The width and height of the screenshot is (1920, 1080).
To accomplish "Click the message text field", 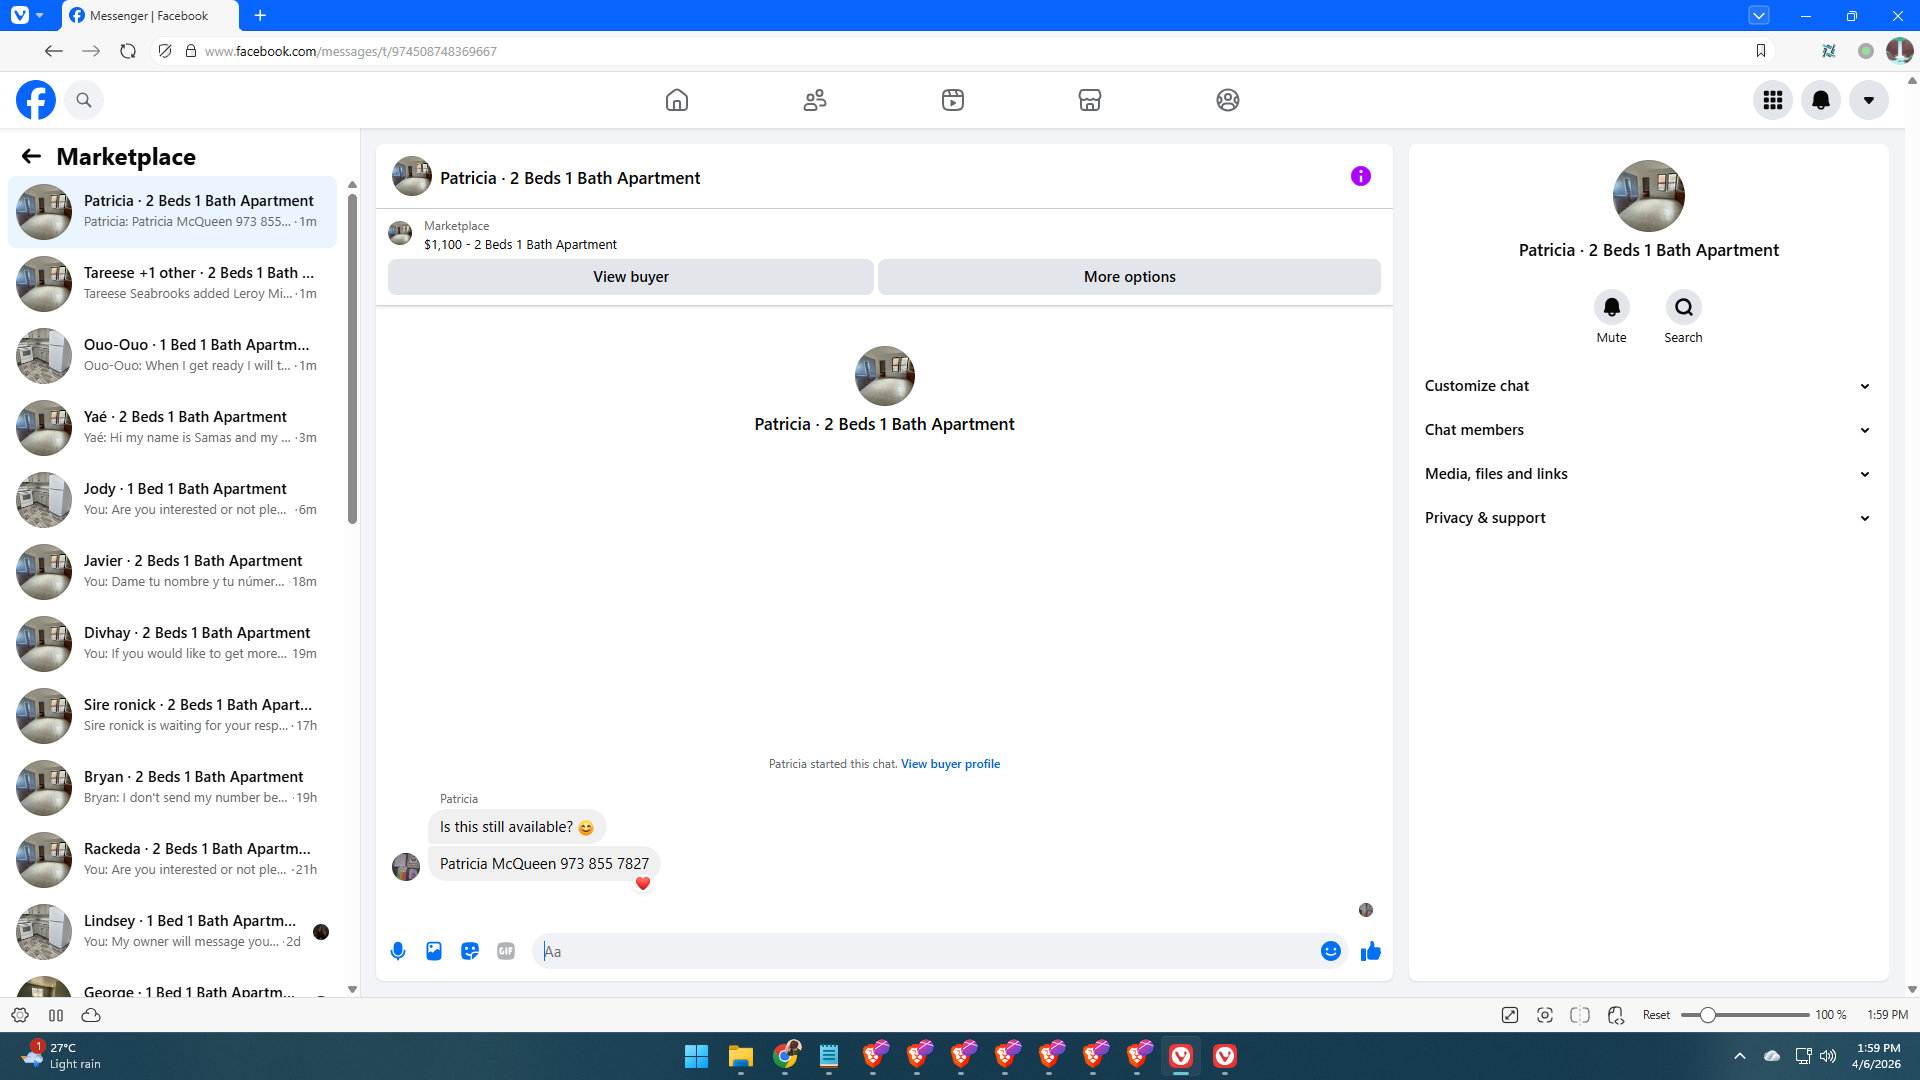I will click(x=927, y=951).
